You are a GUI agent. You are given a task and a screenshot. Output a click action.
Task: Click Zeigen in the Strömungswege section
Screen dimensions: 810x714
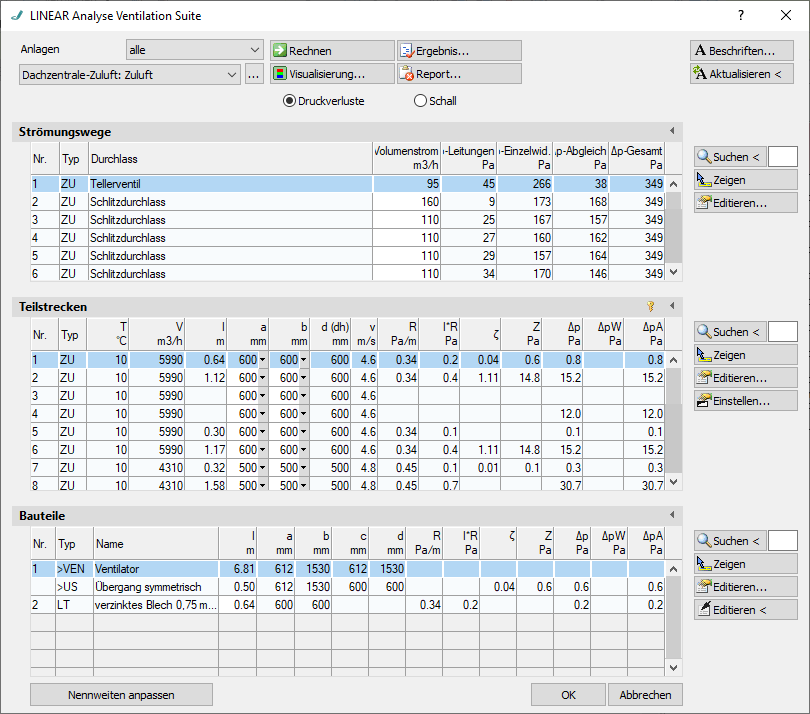click(745, 180)
